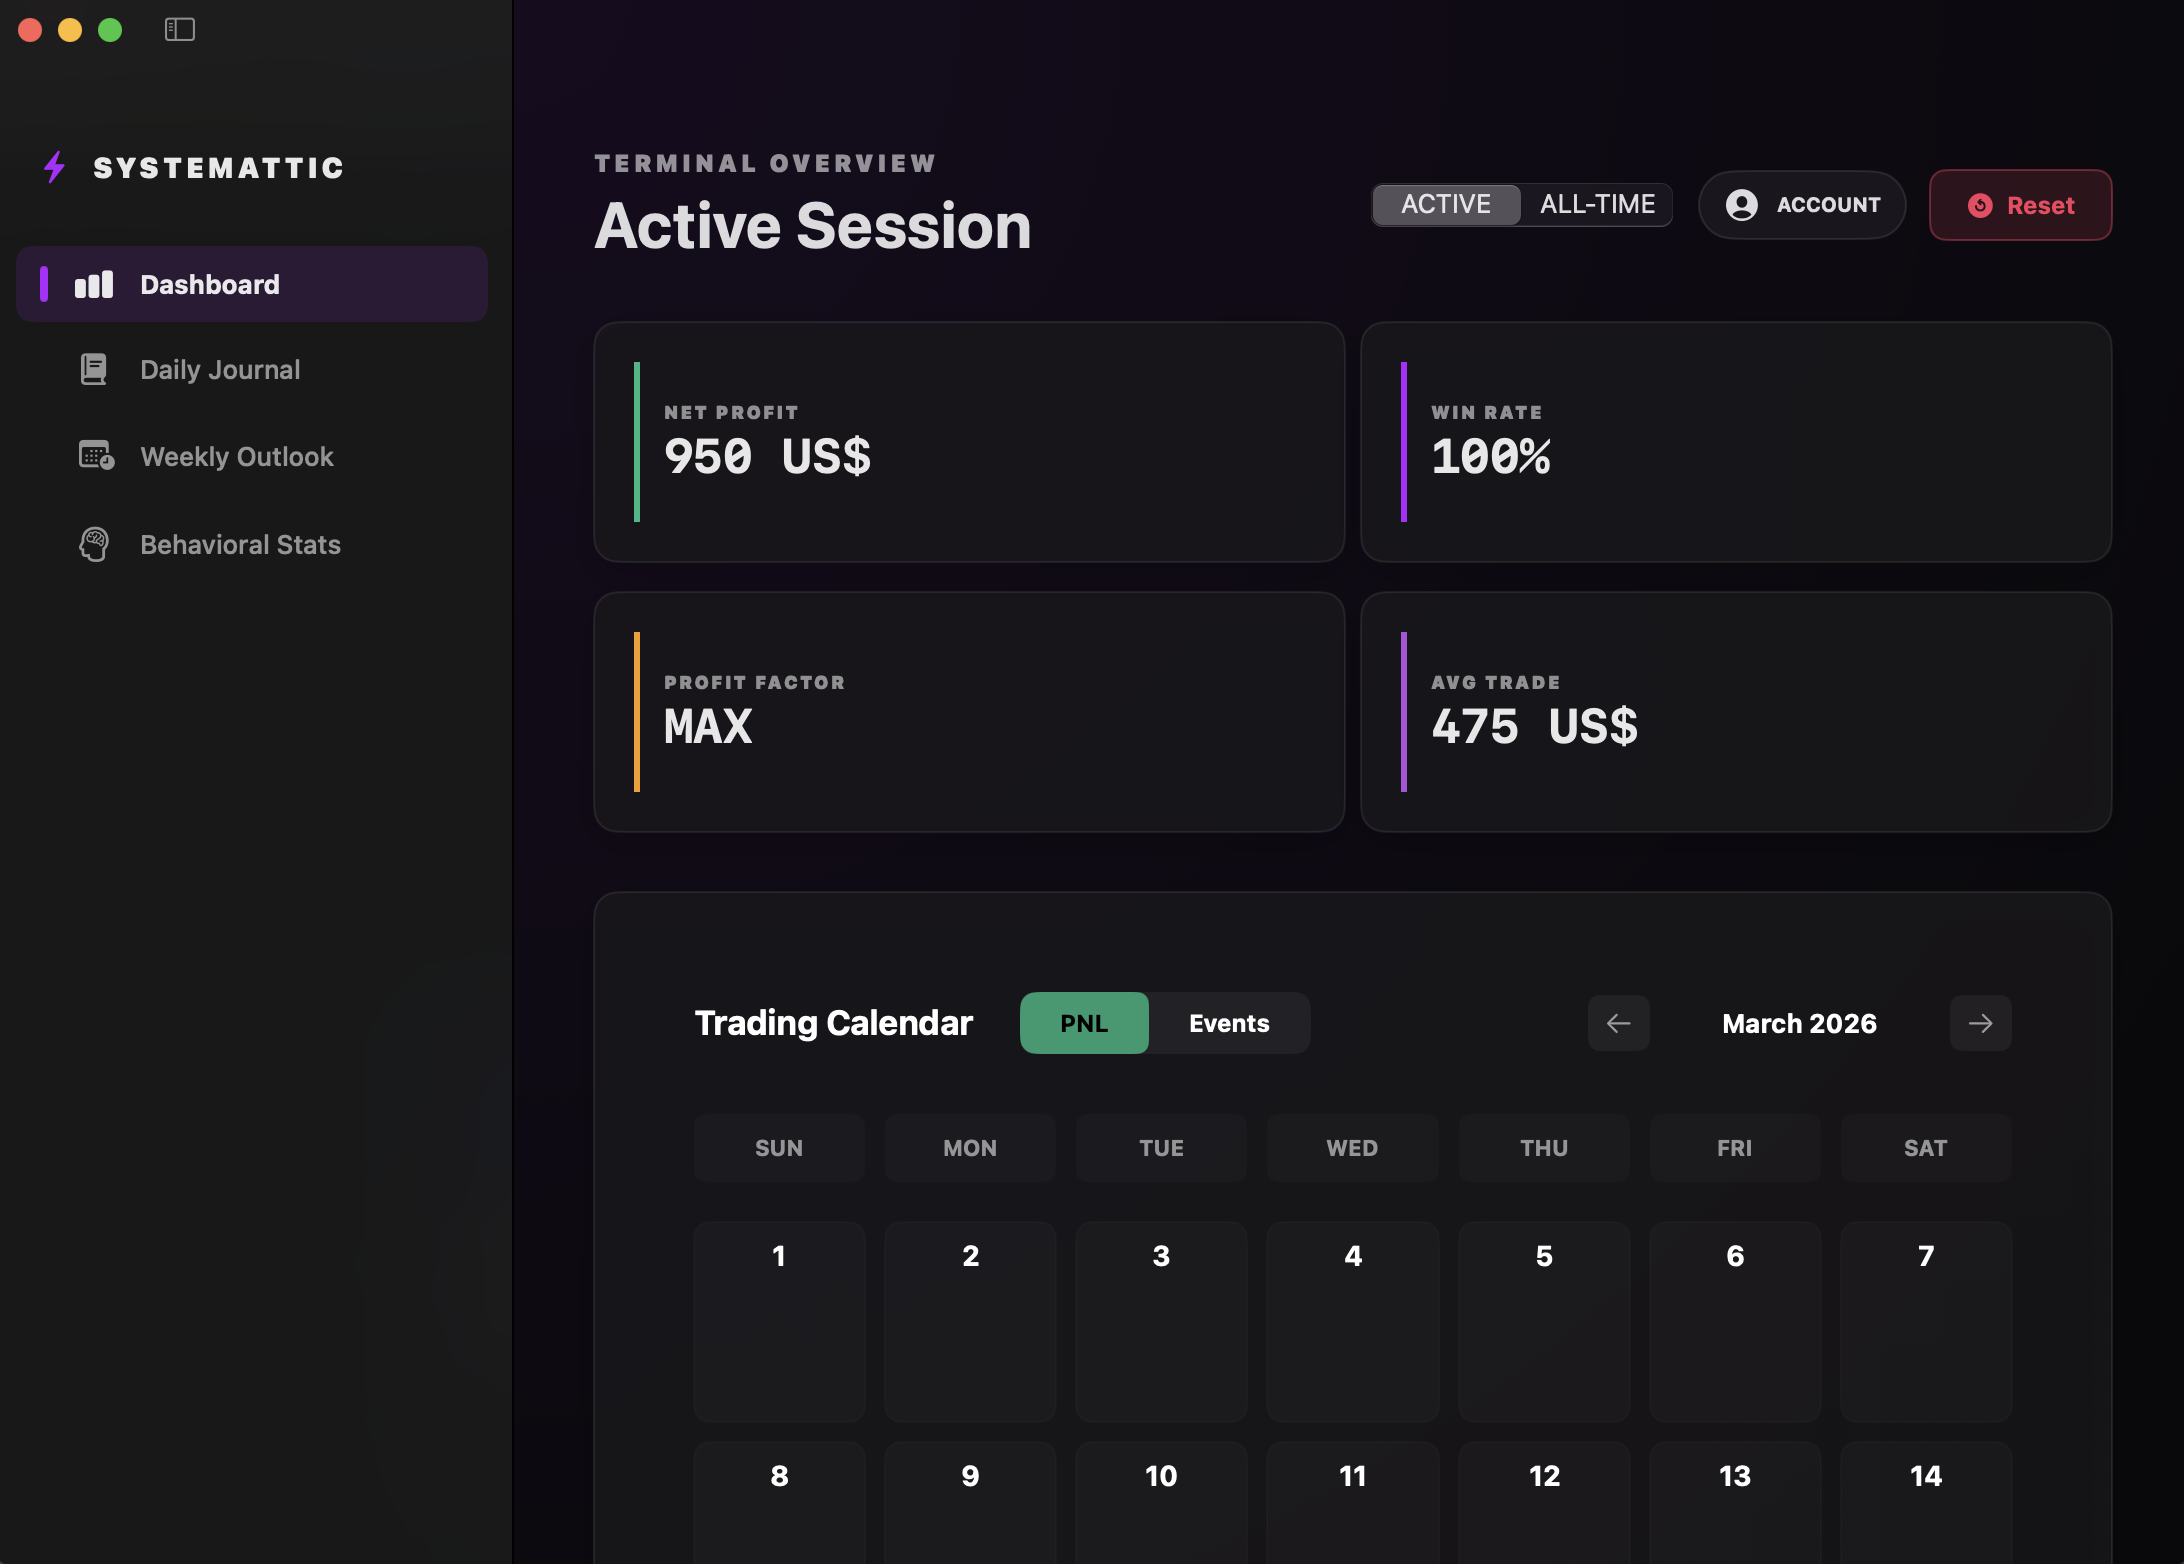The image size is (2184, 1564).
Task: Go to previous month with left arrow
Action: pos(1618,1023)
